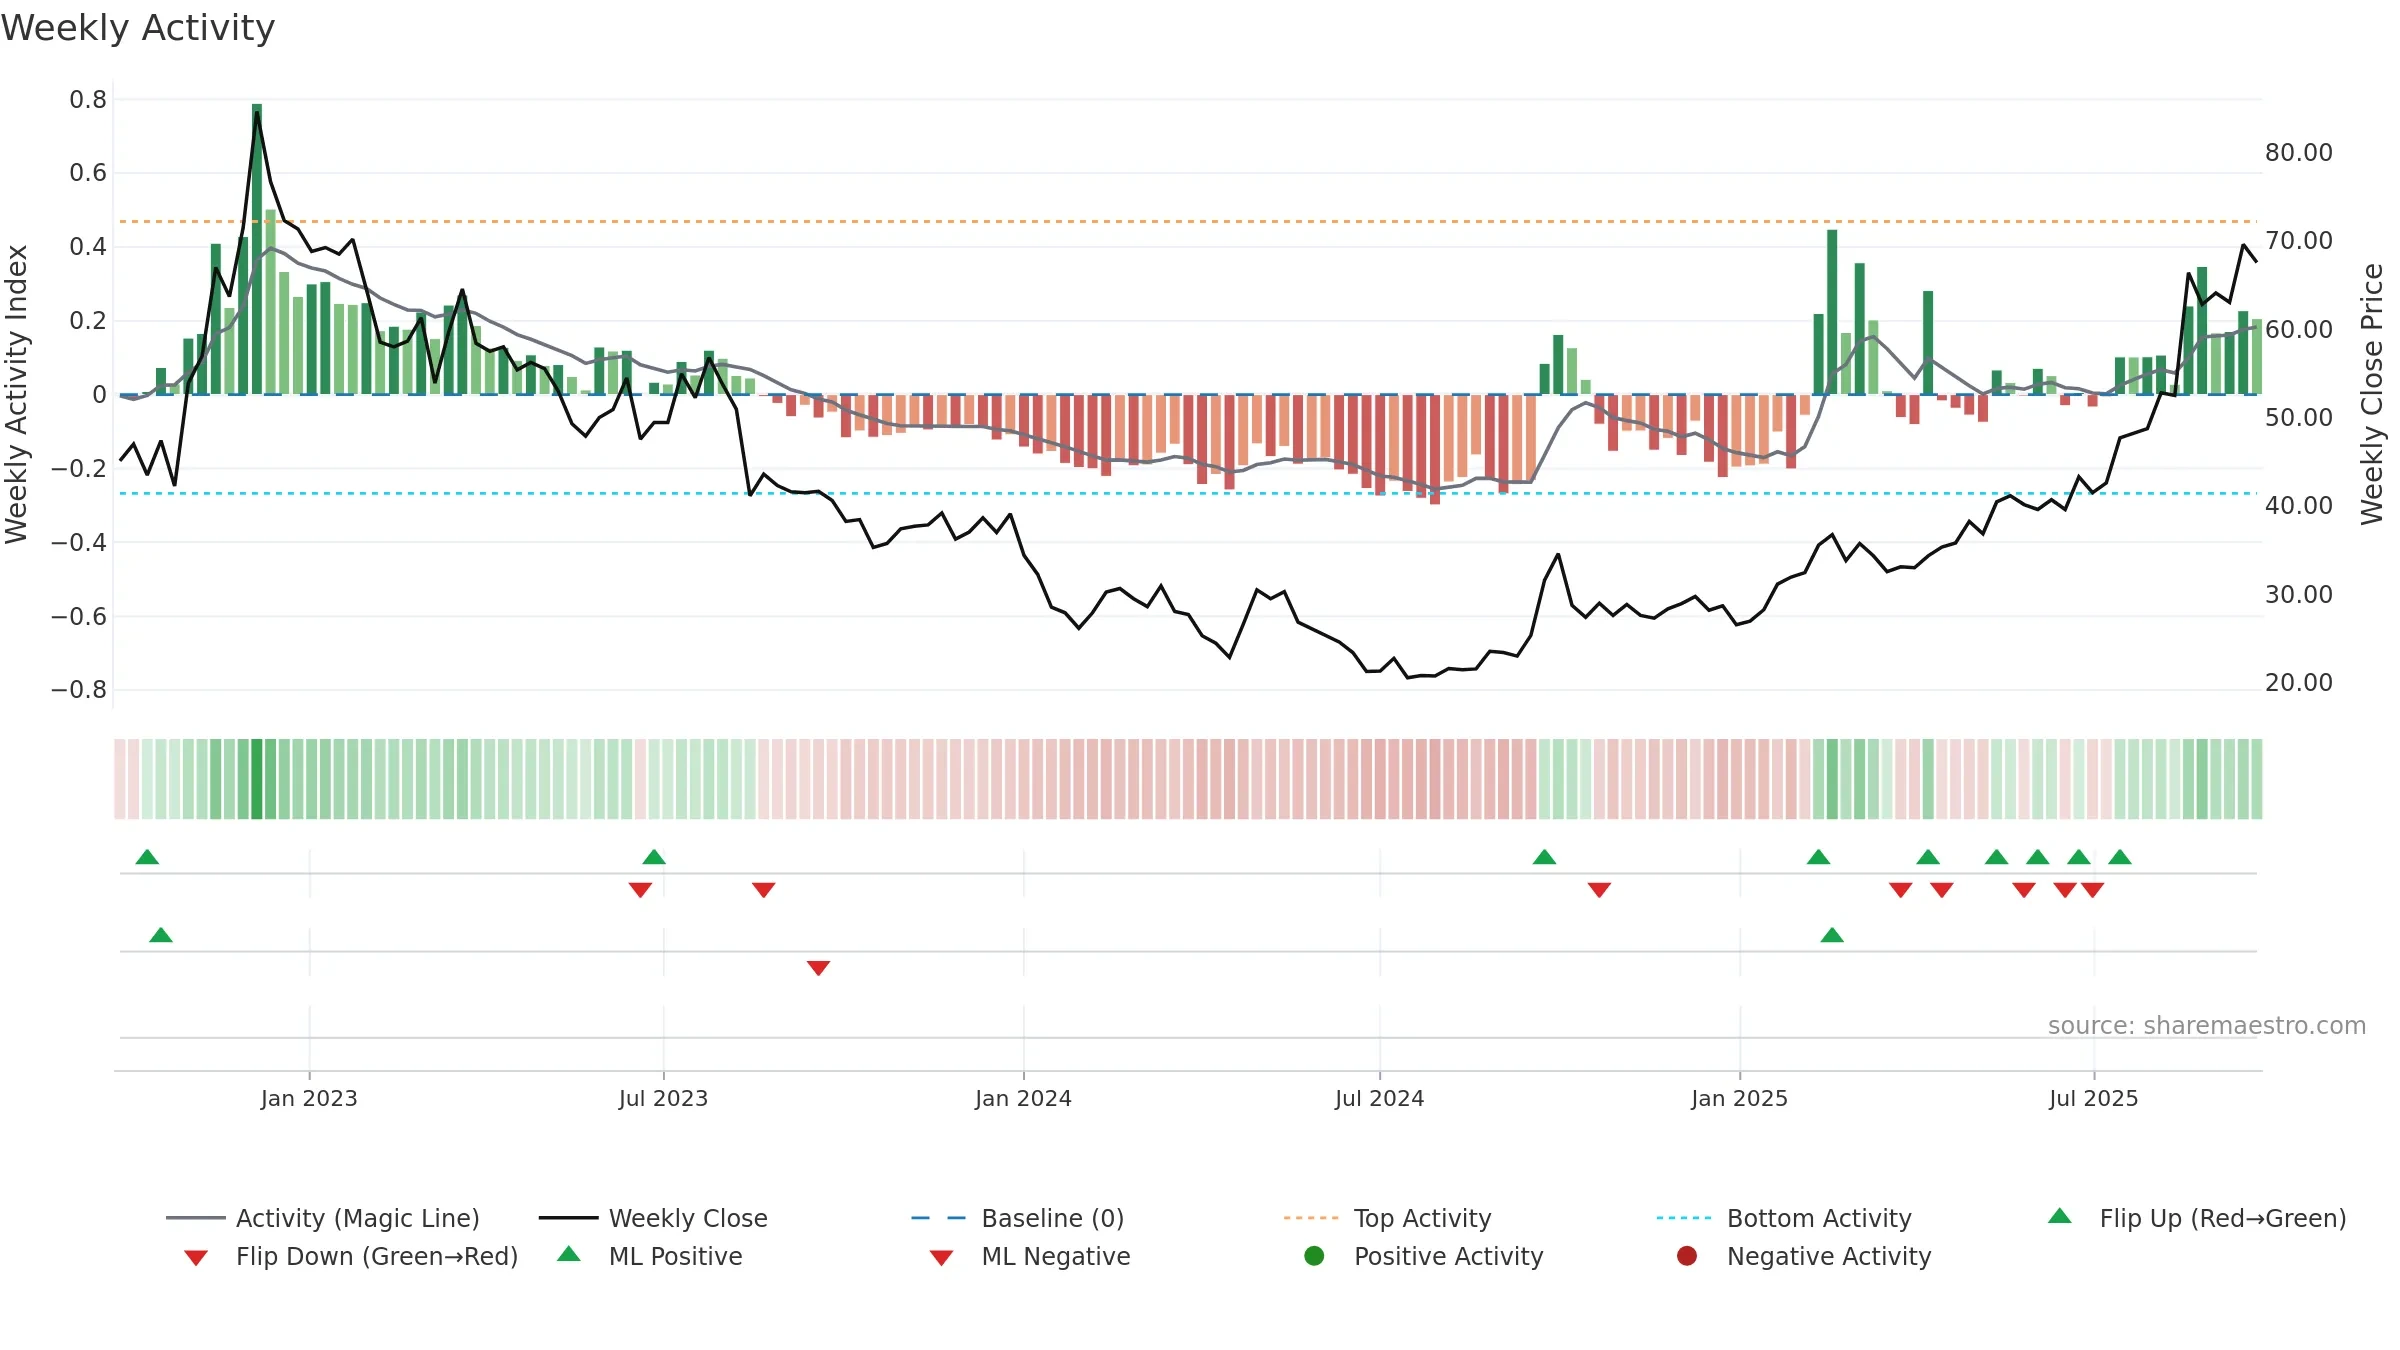Click the Jan 2024 x-axis label
Viewport: 2400px width, 1350px height.
point(1023,1098)
